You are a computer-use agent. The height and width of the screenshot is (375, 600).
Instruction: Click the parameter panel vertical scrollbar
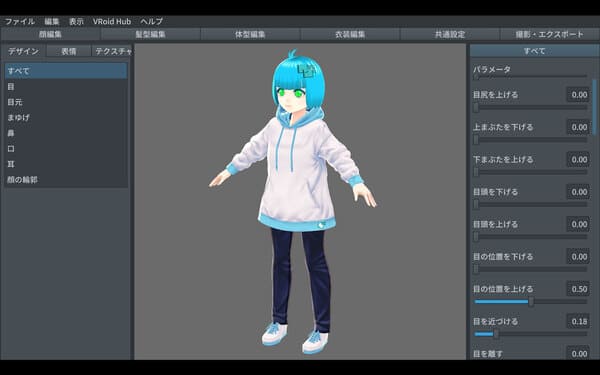[594, 107]
